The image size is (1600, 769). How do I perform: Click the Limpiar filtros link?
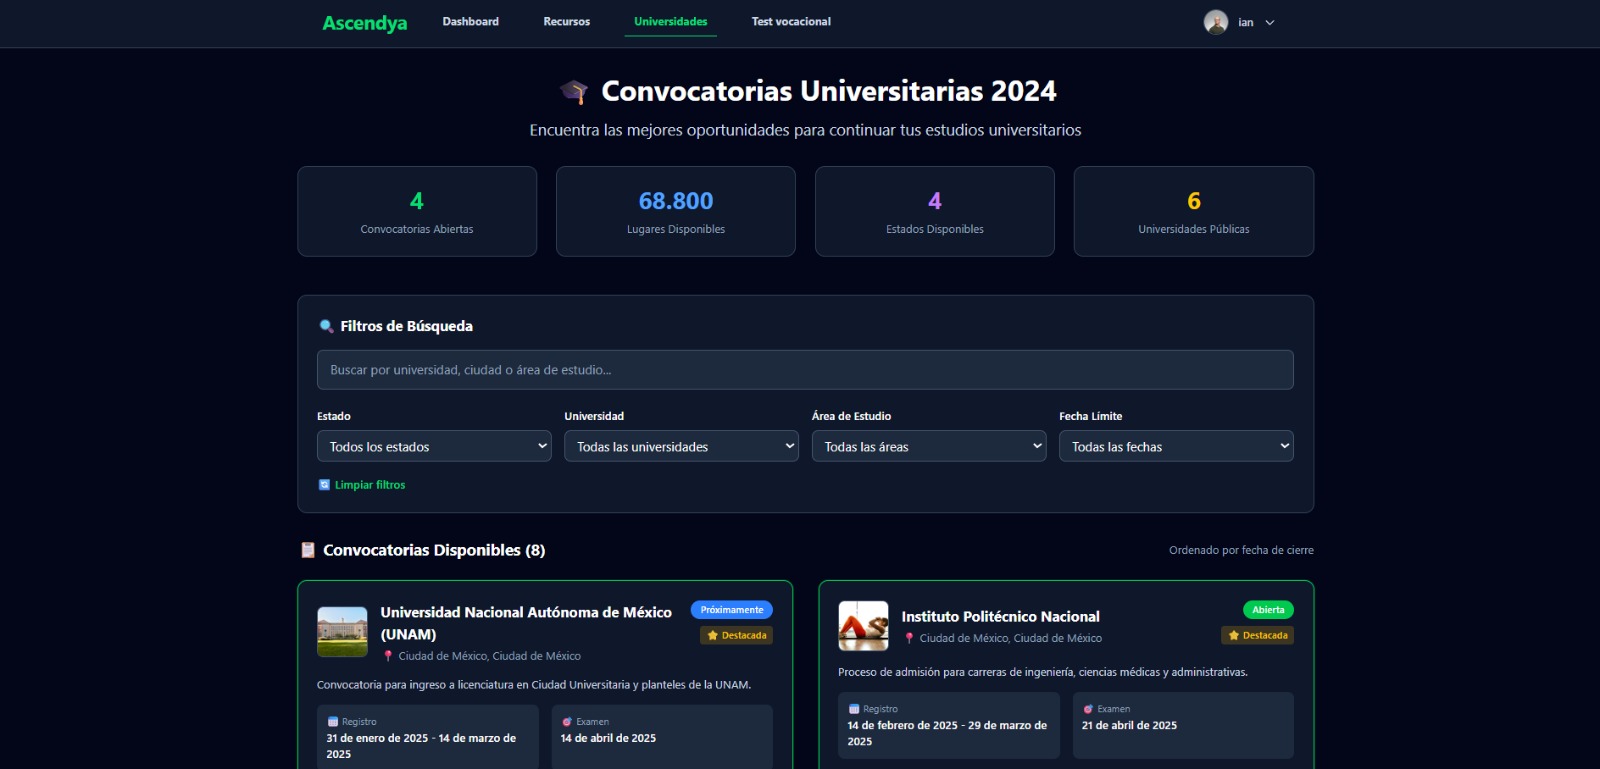pyautogui.click(x=370, y=485)
